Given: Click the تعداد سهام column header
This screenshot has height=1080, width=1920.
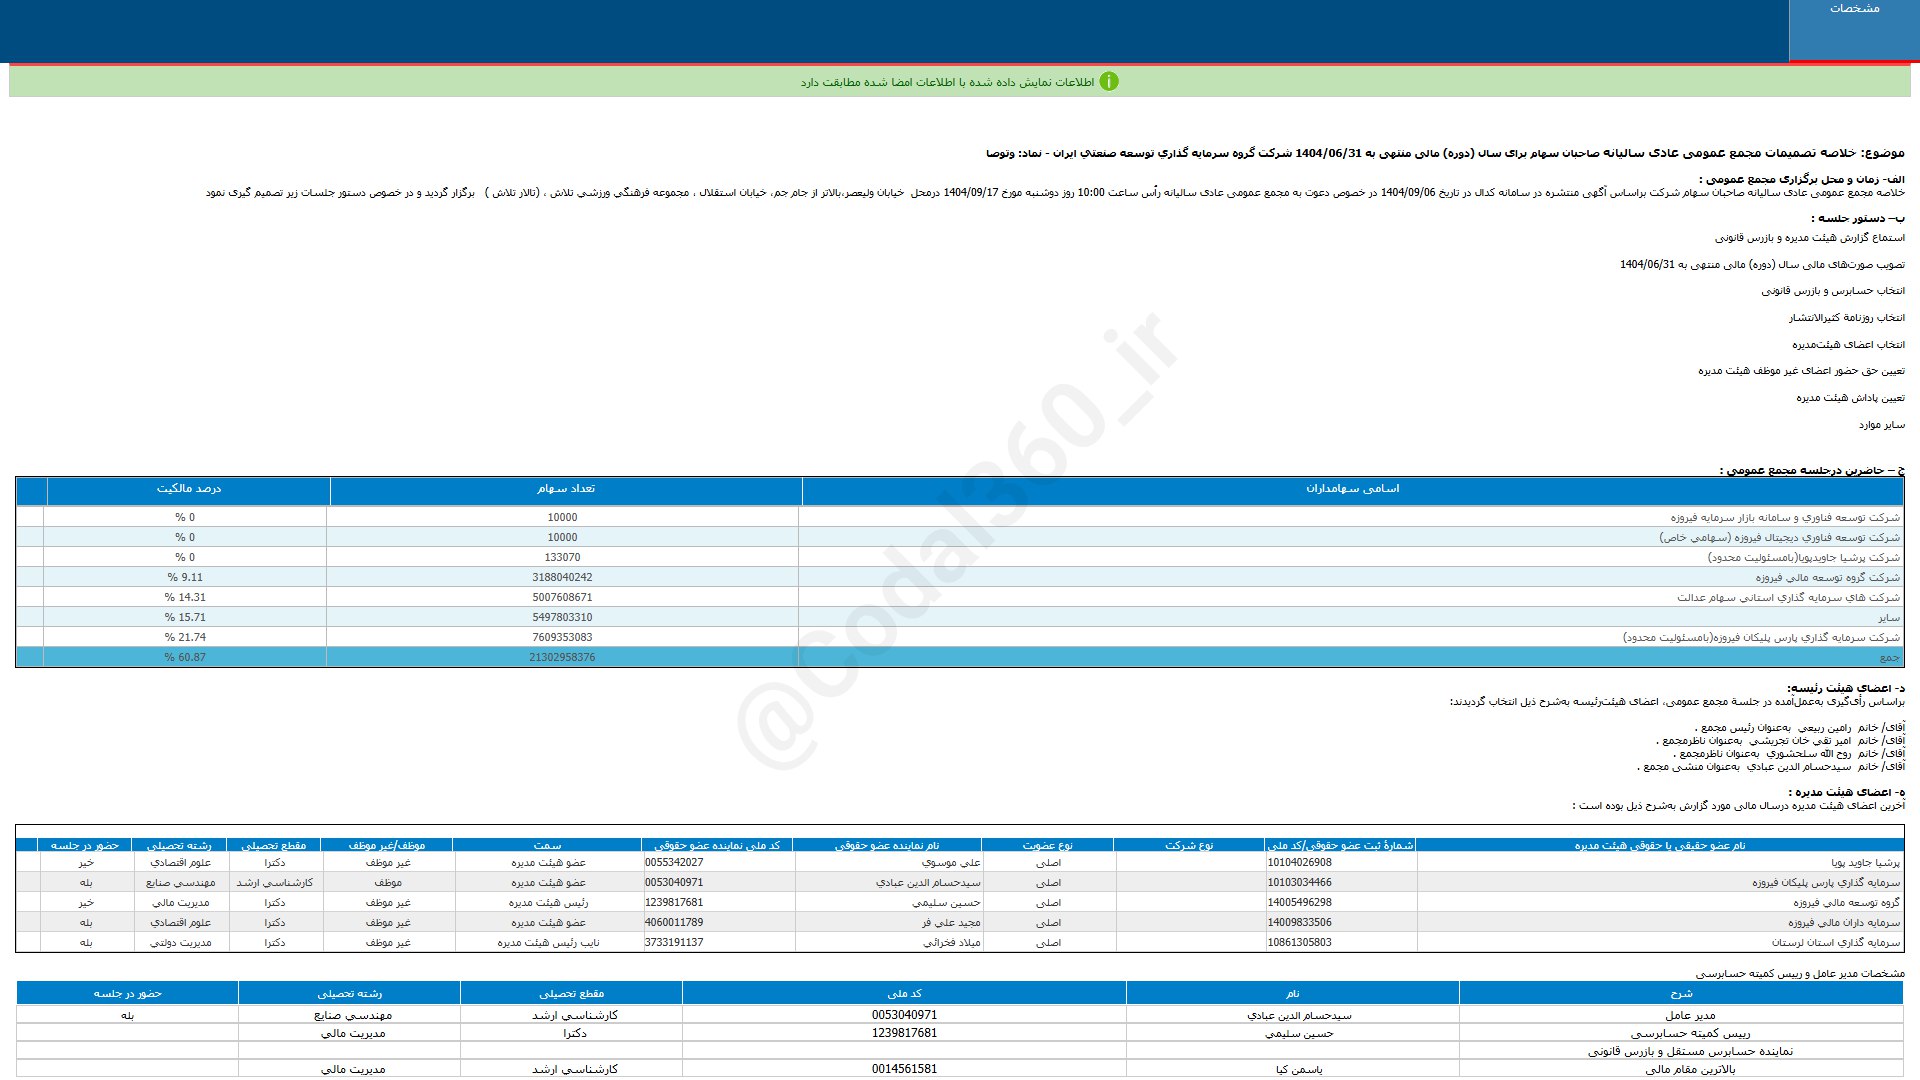Looking at the screenshot, I should pyautogui.click(x=566, y=489).
